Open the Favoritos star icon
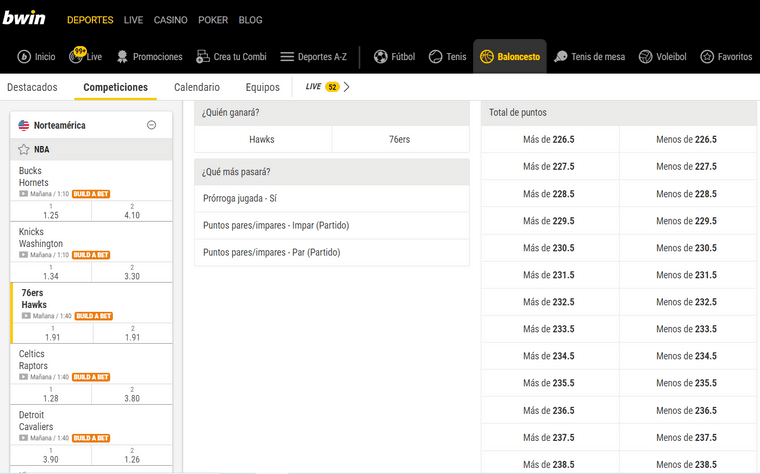760x474 pixels. pos(707,57)
